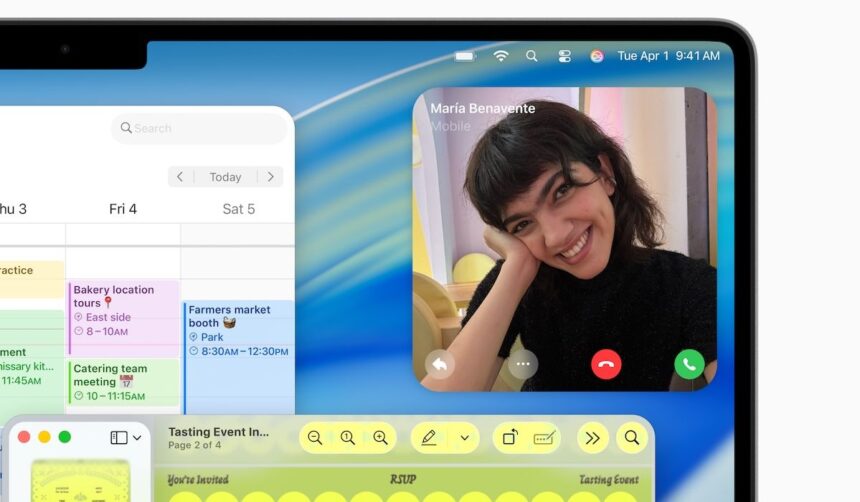Search the Preview document with magnifier

point(632,438)
